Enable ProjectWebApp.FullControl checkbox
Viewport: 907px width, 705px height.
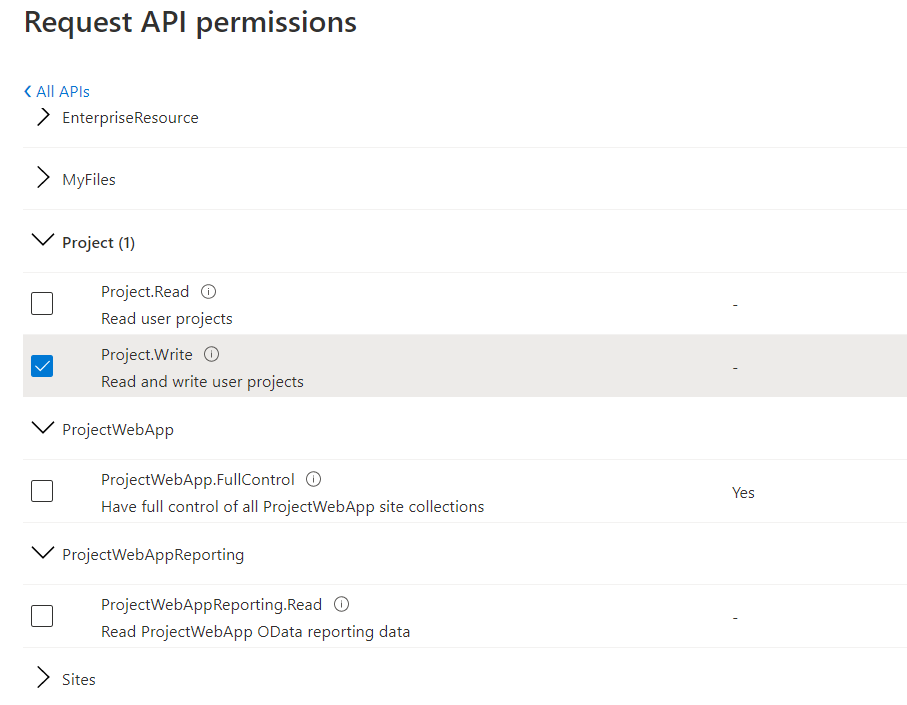point(42,491)
